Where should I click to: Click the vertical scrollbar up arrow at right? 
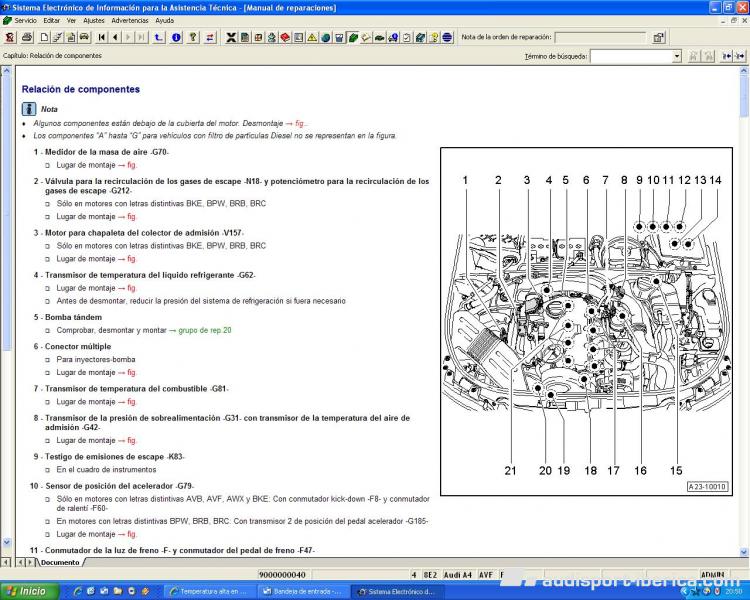(x=744, y=71)
